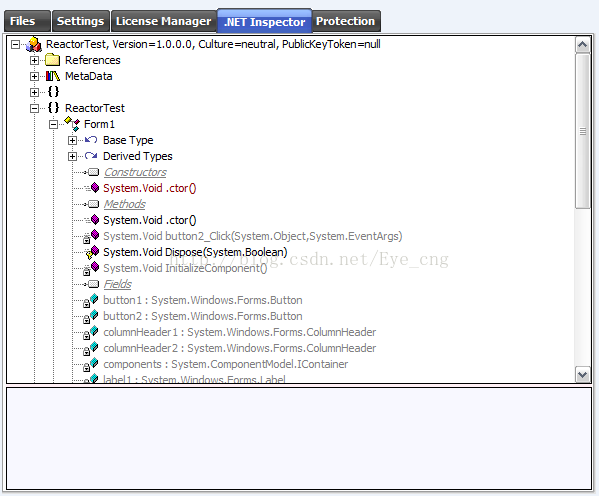Click the Dispose method icon
Screen dimensions: 599x496
coord(92,253)
